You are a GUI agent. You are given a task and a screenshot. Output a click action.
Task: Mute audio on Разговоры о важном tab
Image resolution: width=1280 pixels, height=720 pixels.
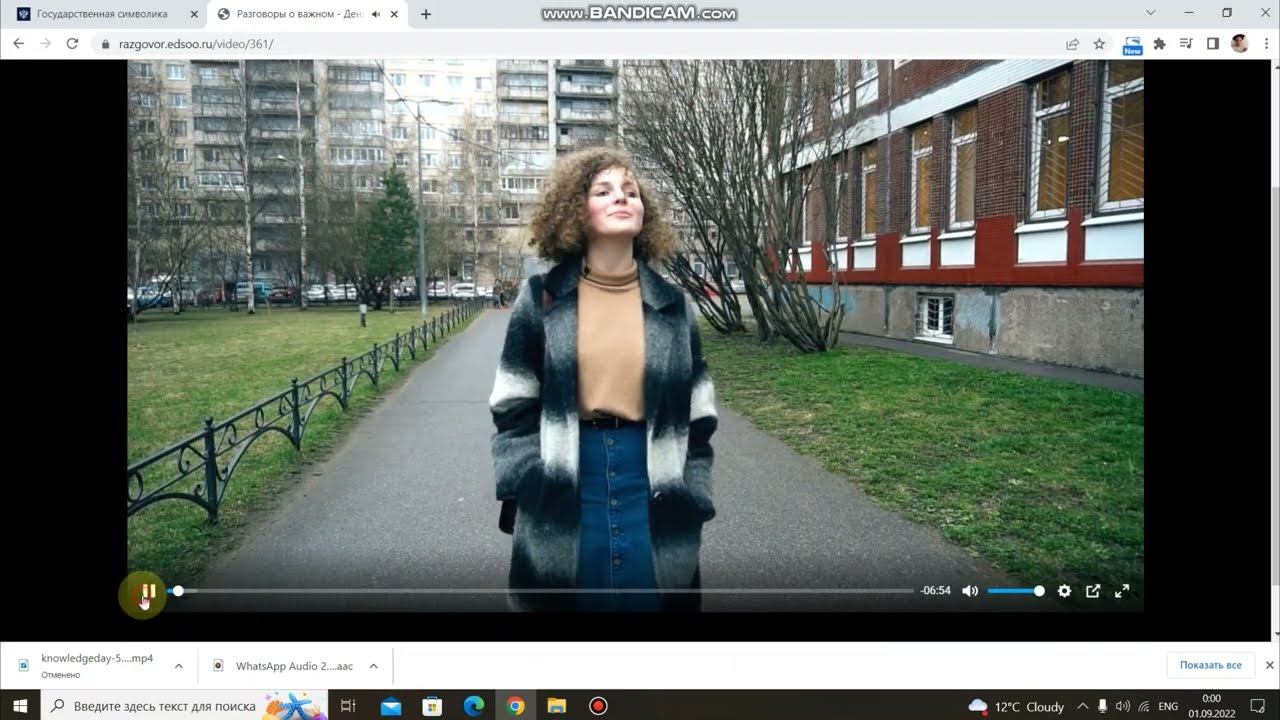pos(376,15)
